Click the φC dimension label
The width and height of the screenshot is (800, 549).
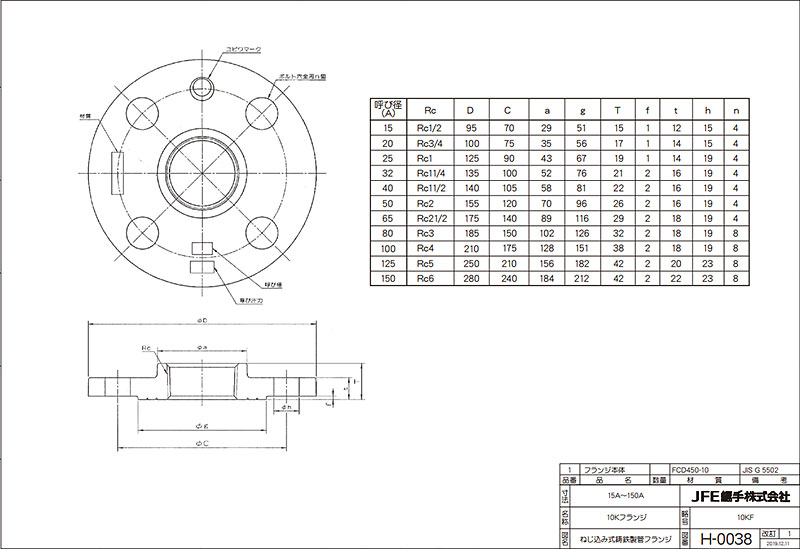point(202,441)
